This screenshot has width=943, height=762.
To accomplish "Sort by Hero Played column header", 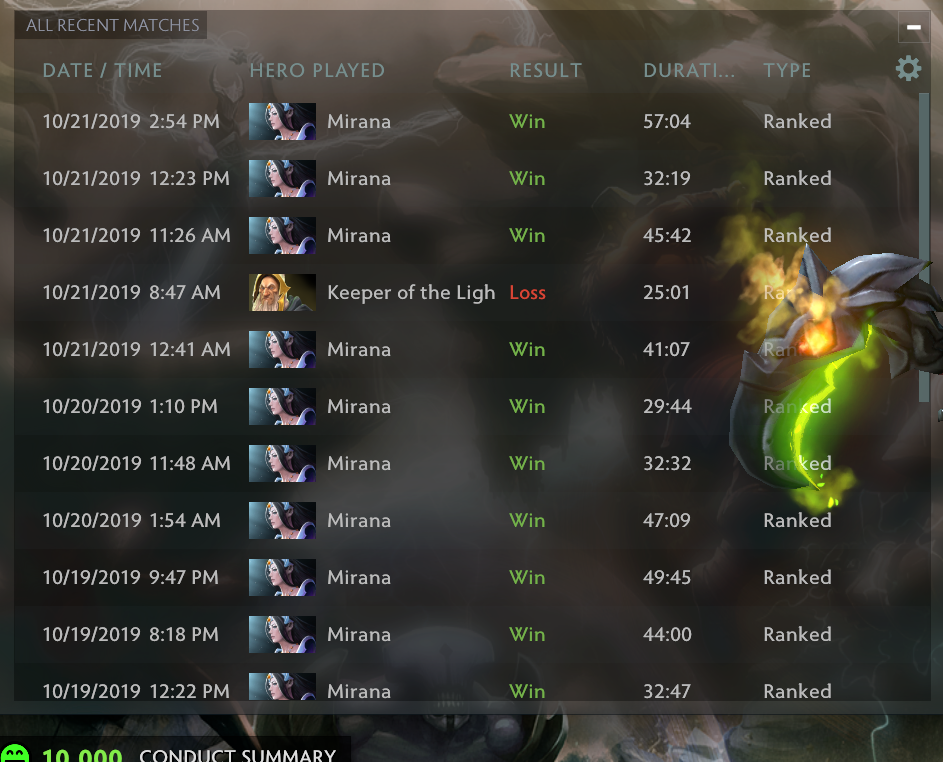I will (317, 70).
